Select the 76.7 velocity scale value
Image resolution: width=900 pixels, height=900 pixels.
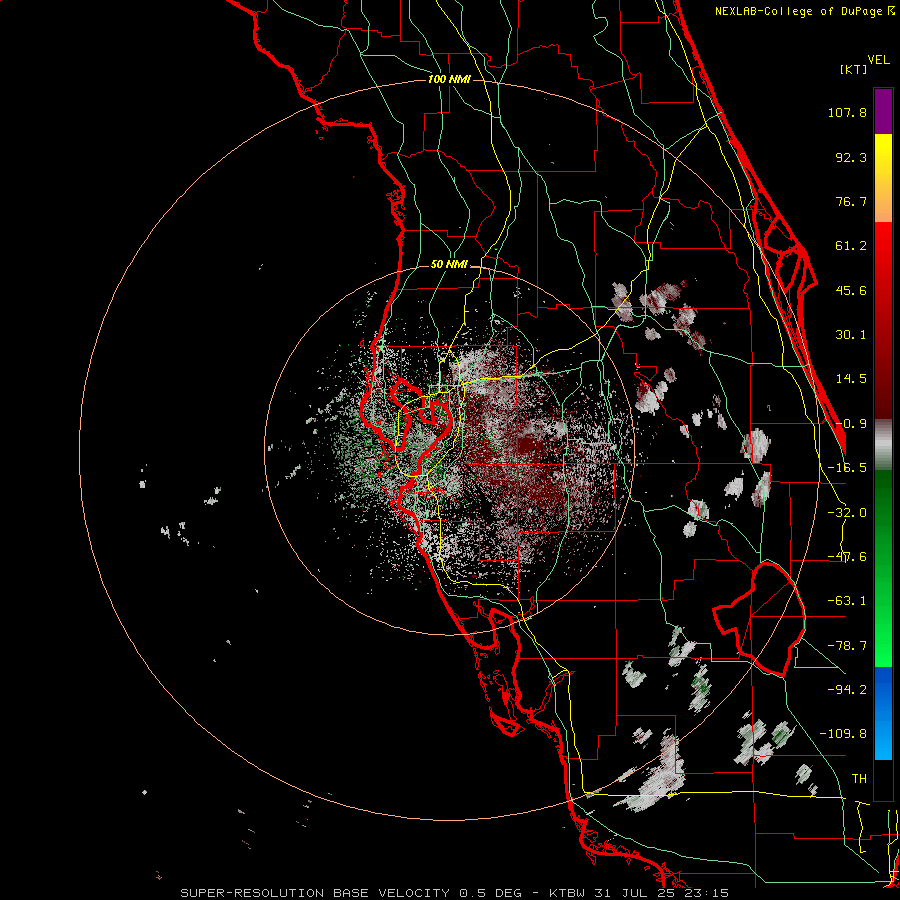[x=851, y=201]
